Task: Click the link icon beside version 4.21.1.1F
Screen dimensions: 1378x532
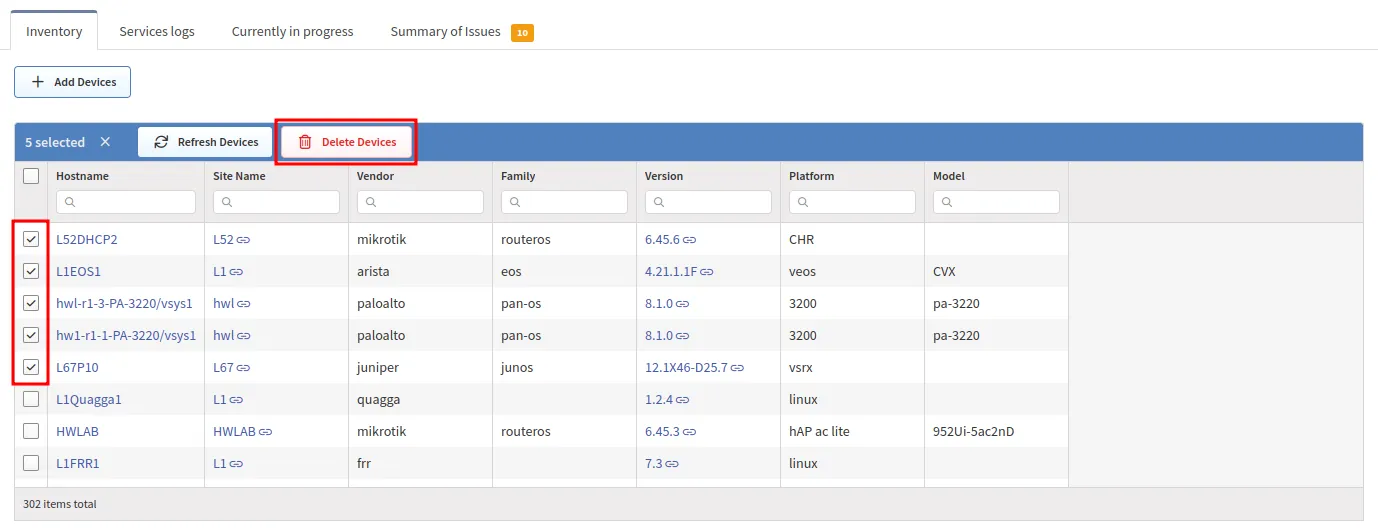Action: (x=707, y=272)
